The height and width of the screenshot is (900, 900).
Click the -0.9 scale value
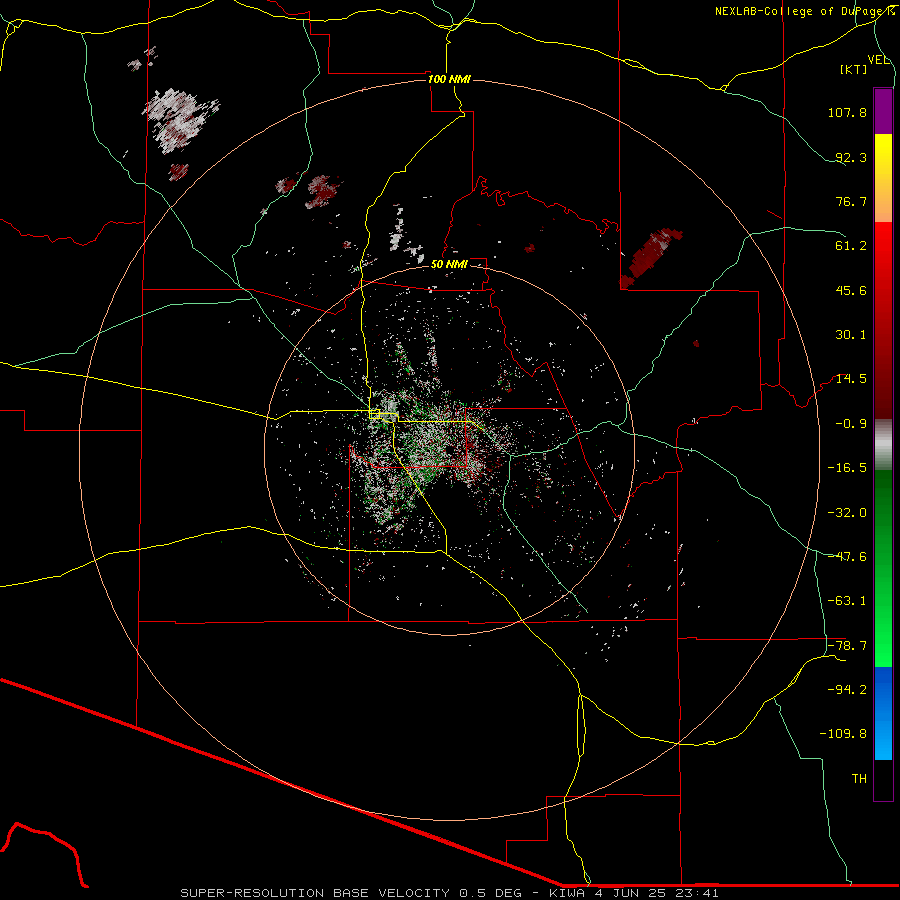click(851, 424)
